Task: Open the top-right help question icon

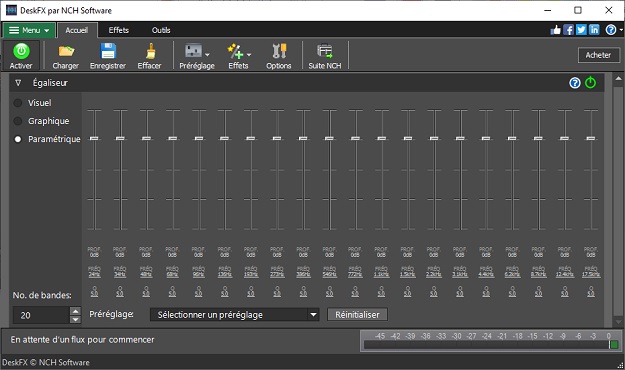Action: [x=611, y=30]
